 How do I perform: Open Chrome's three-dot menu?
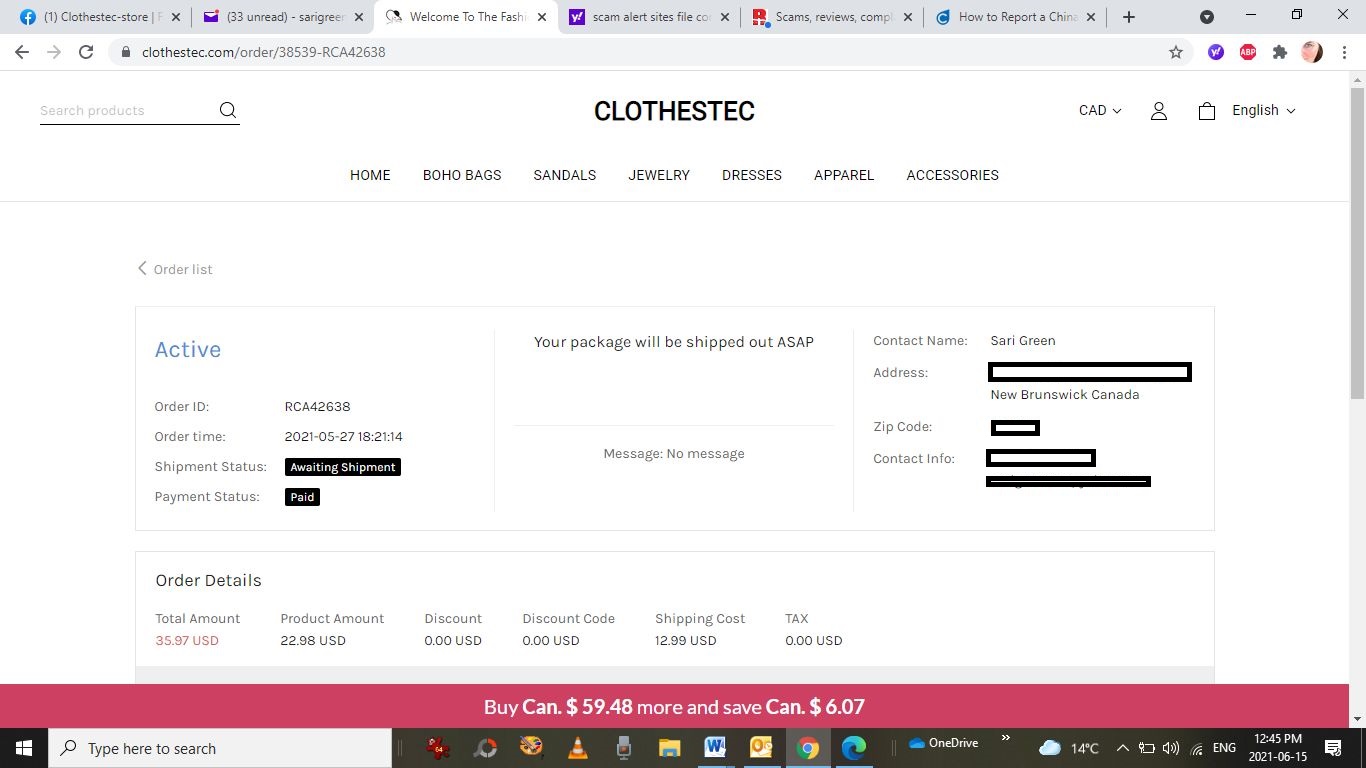tap(1345, 52)
